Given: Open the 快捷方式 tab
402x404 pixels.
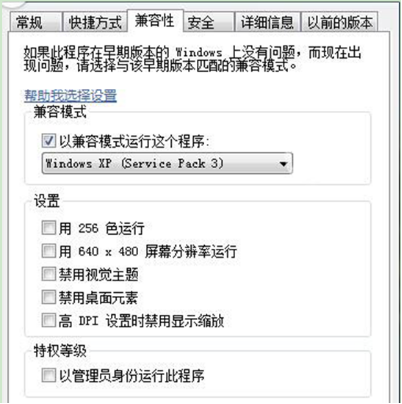Looking at the screenshot, I should tap(95, 22).
